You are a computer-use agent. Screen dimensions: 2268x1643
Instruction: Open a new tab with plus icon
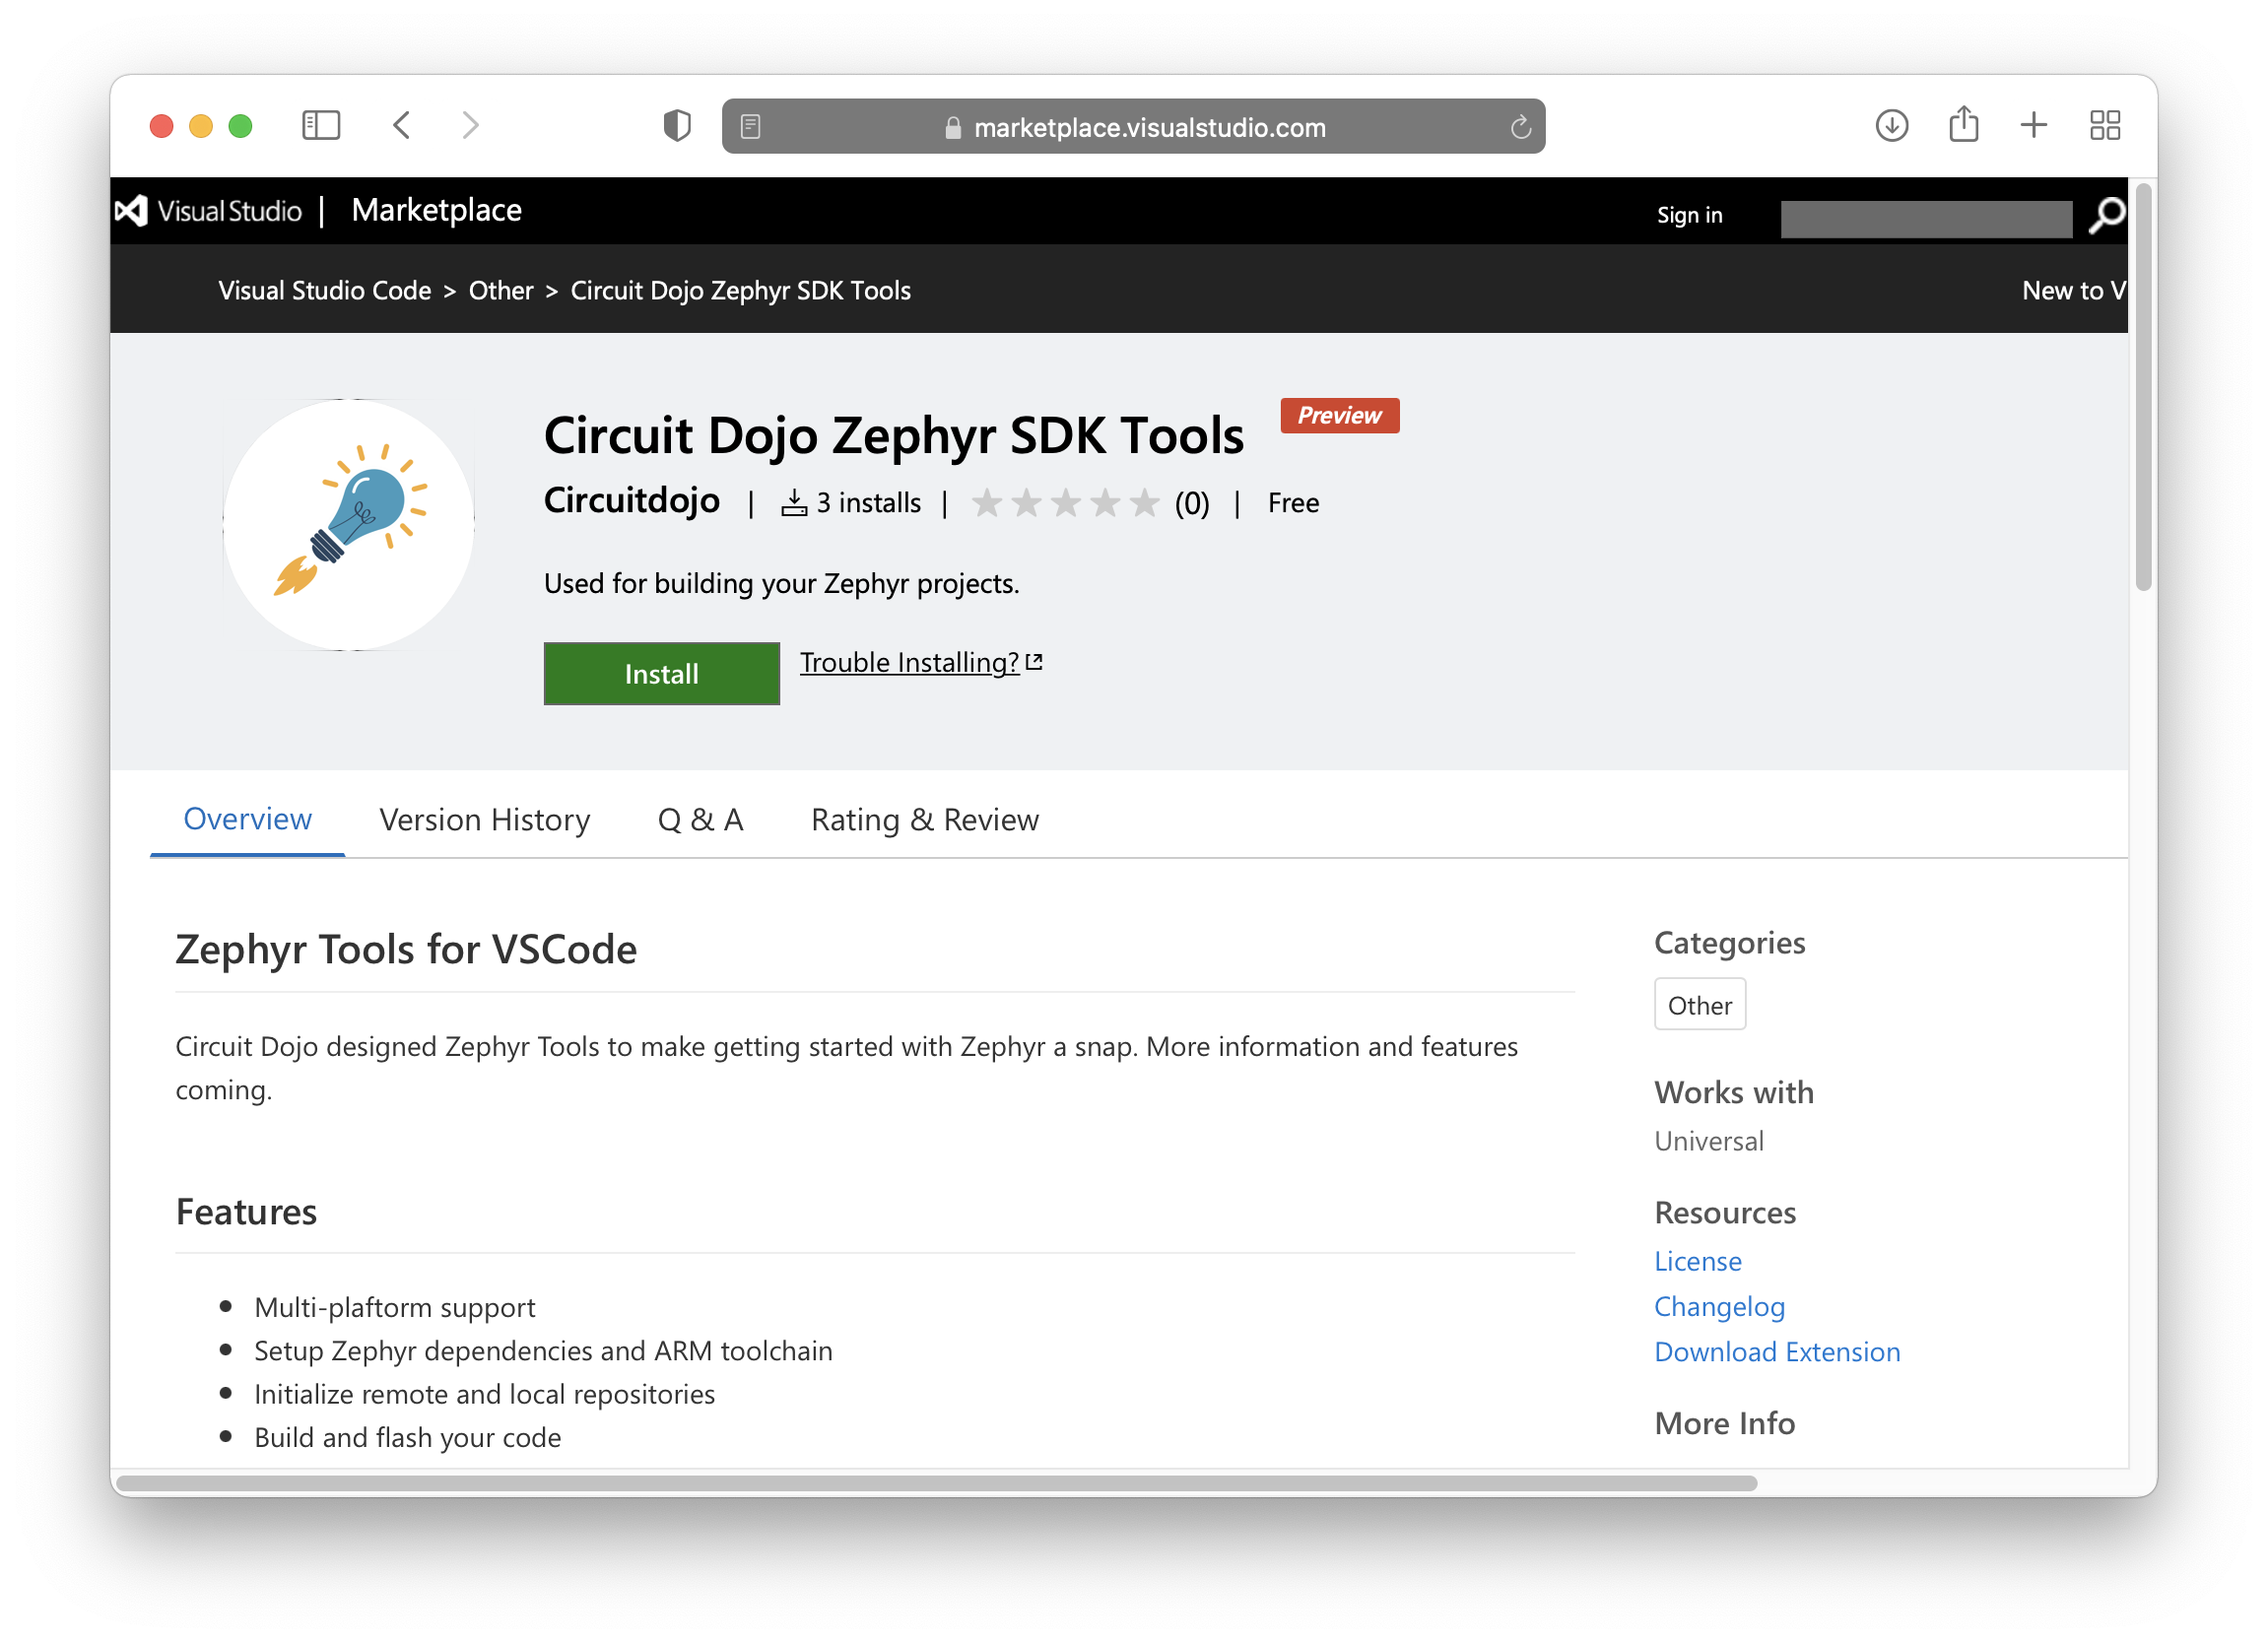pyautogui.click(x=2033, y=125)
